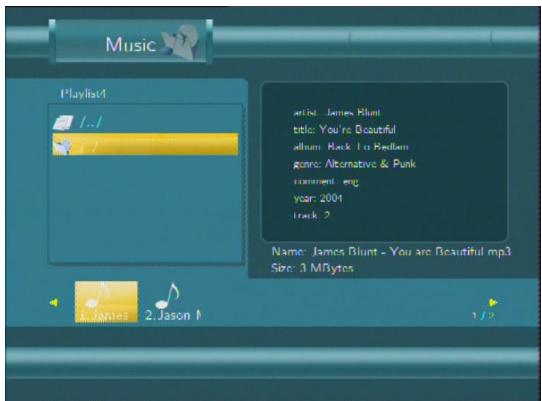Click the artist: James Blunt line
The height and width of the screenshot is (401, 542).
(x=337, y=113)
